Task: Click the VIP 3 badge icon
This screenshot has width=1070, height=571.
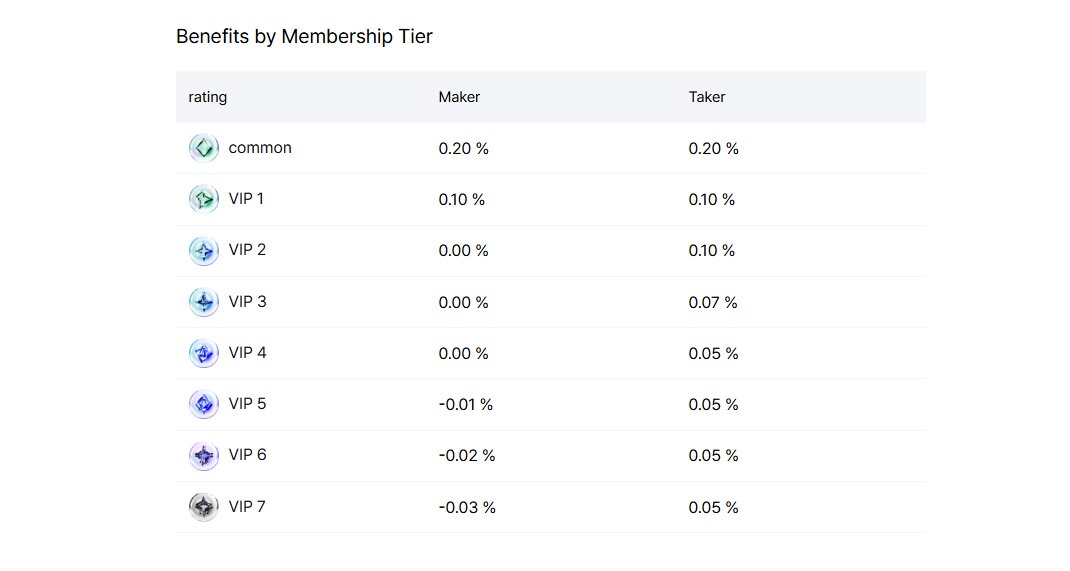Action: (x=203, y=302)
